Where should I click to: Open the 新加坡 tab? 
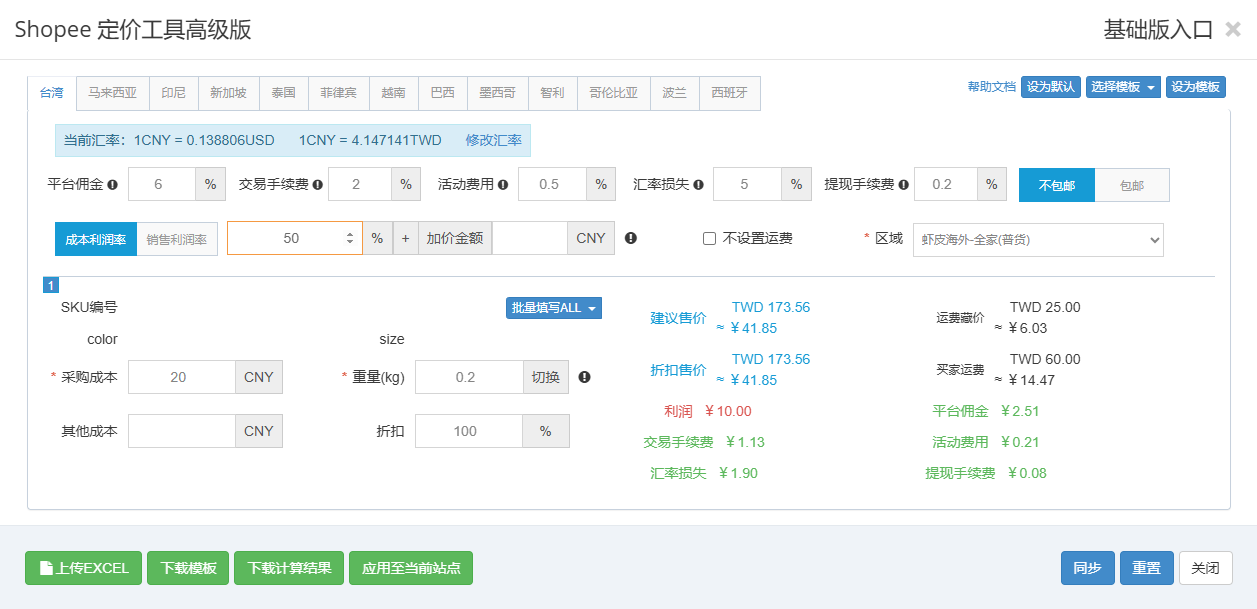228,93
